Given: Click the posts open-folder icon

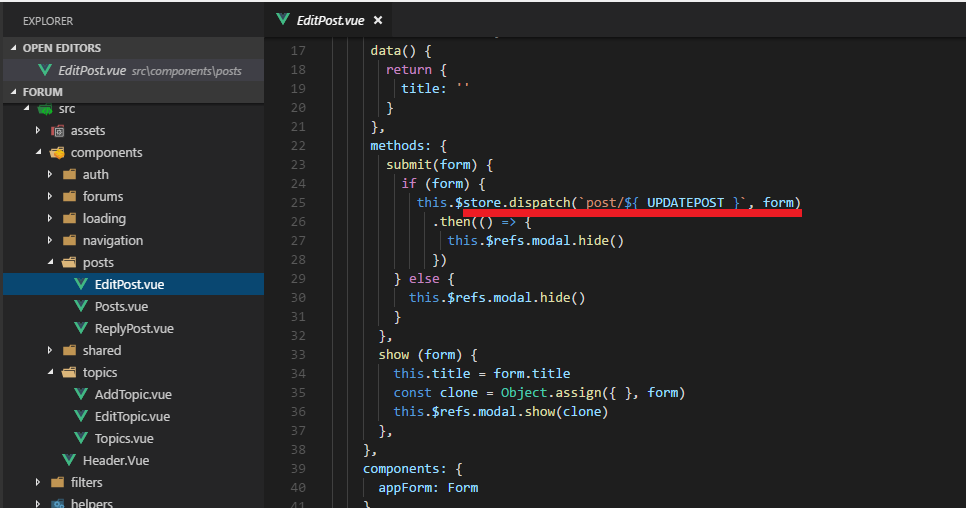Looking at the screenshot, I should pyautogui.click(x=70, y=262).
